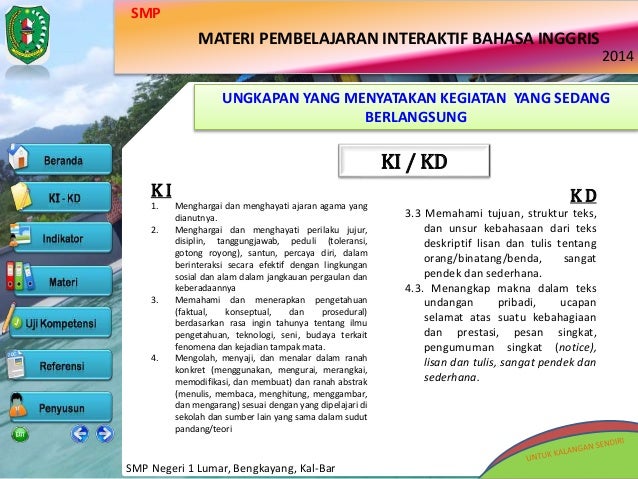Click the pencil checkmark icon beside Uji Kompetensi
Viewport: 638px width, 479px height.
pyautogui.click(x=10, y=319)
